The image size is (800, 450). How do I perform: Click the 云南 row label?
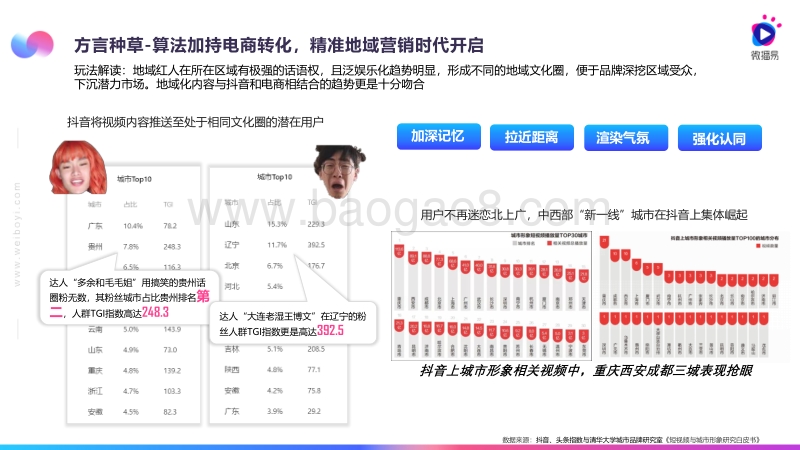click(95, 329)
